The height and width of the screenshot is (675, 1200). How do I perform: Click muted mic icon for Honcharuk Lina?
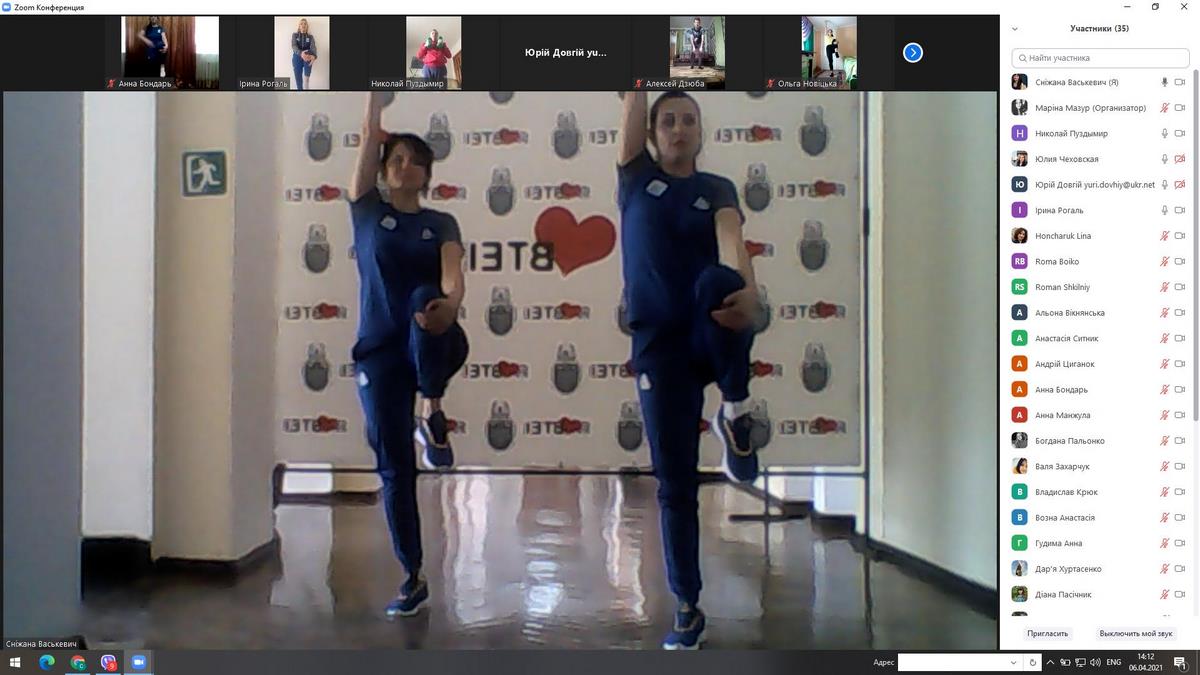coord(1164,236)
